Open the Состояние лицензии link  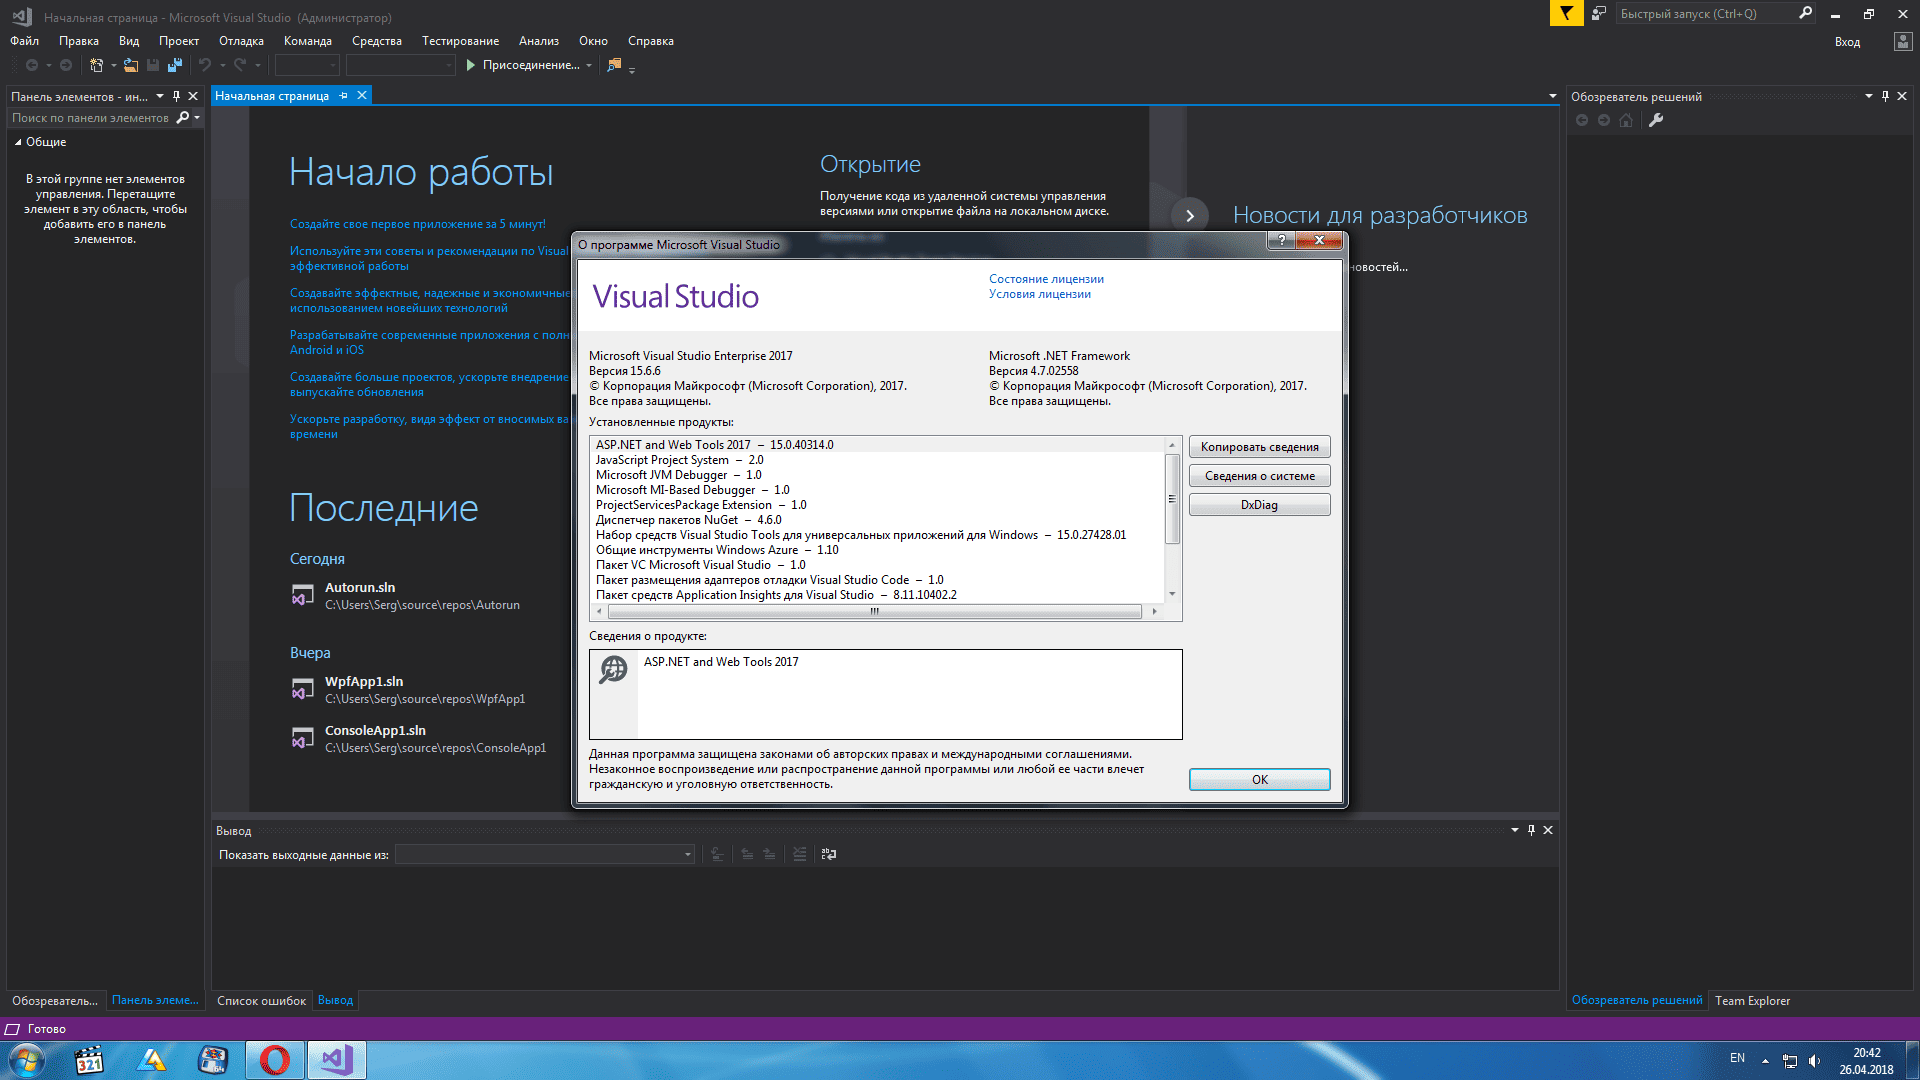pos(1046,279)
